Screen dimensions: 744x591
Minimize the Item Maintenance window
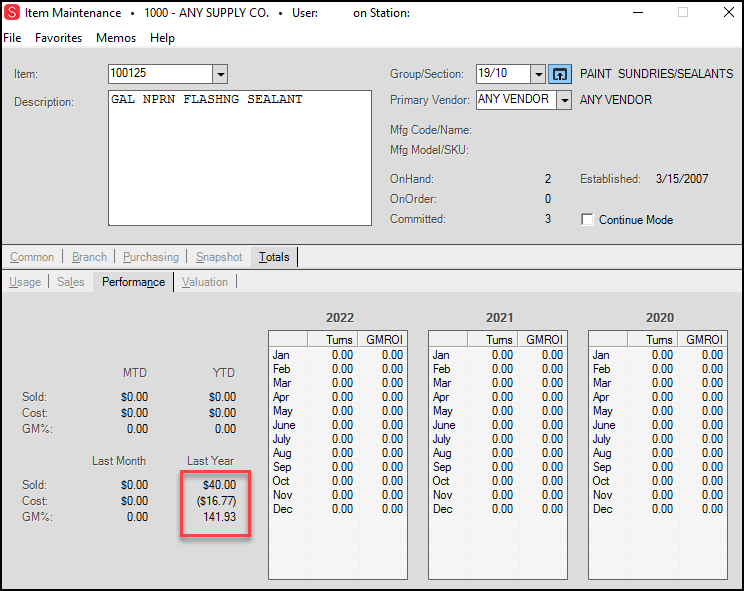tap(638, 12)
